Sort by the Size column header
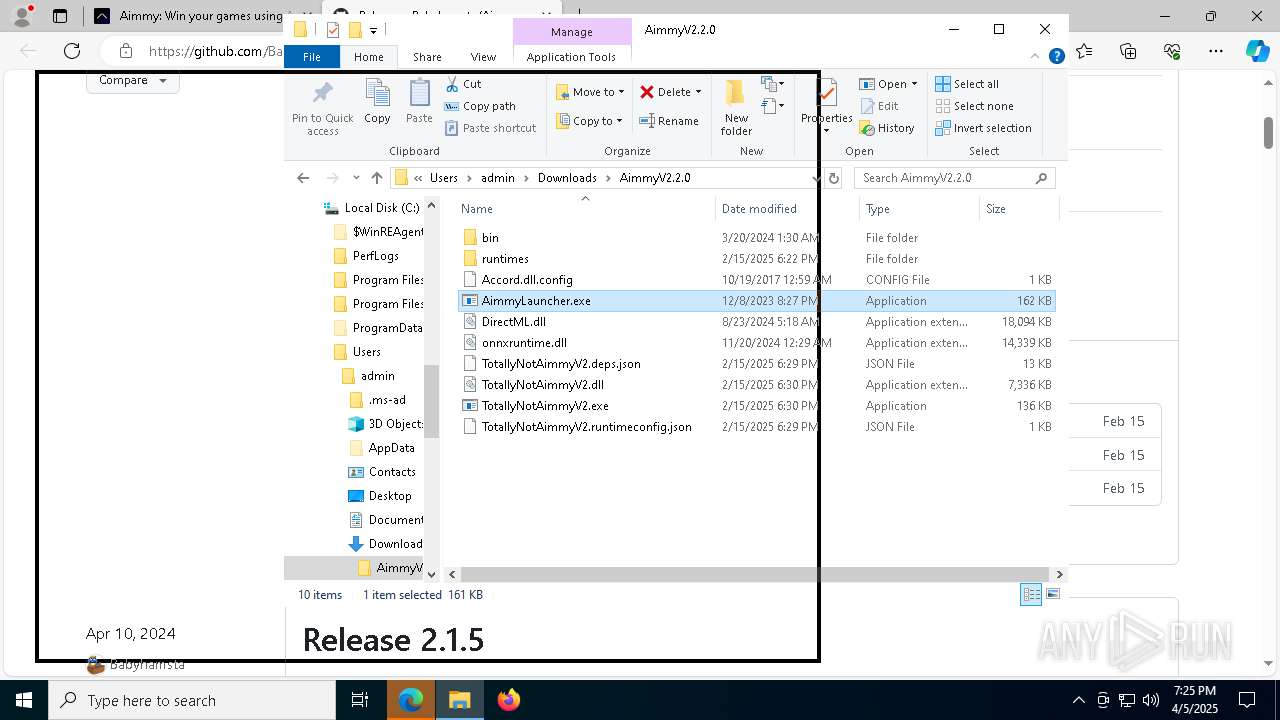 pyautogui.click(x=1018, y=209)
